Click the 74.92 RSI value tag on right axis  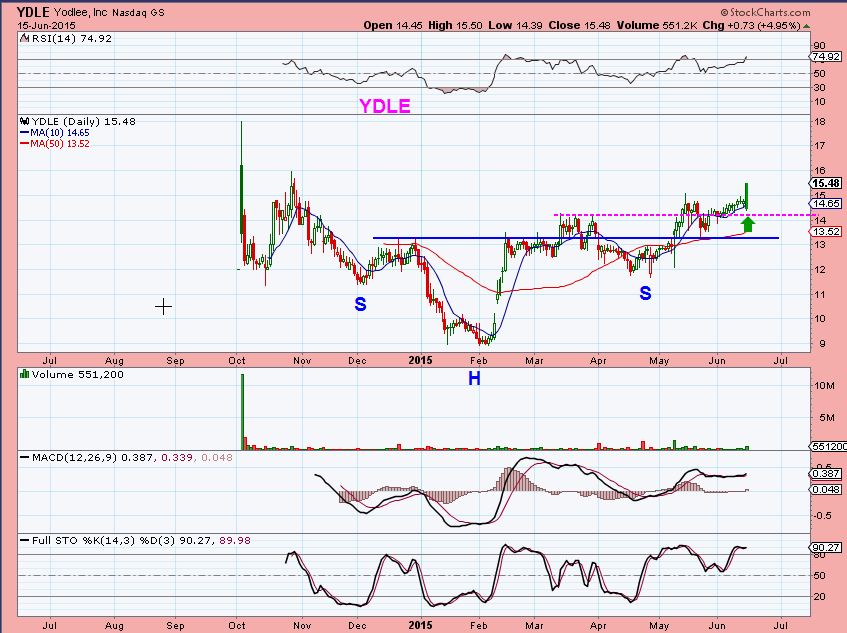pyautogui.click(x=826, y=57)
